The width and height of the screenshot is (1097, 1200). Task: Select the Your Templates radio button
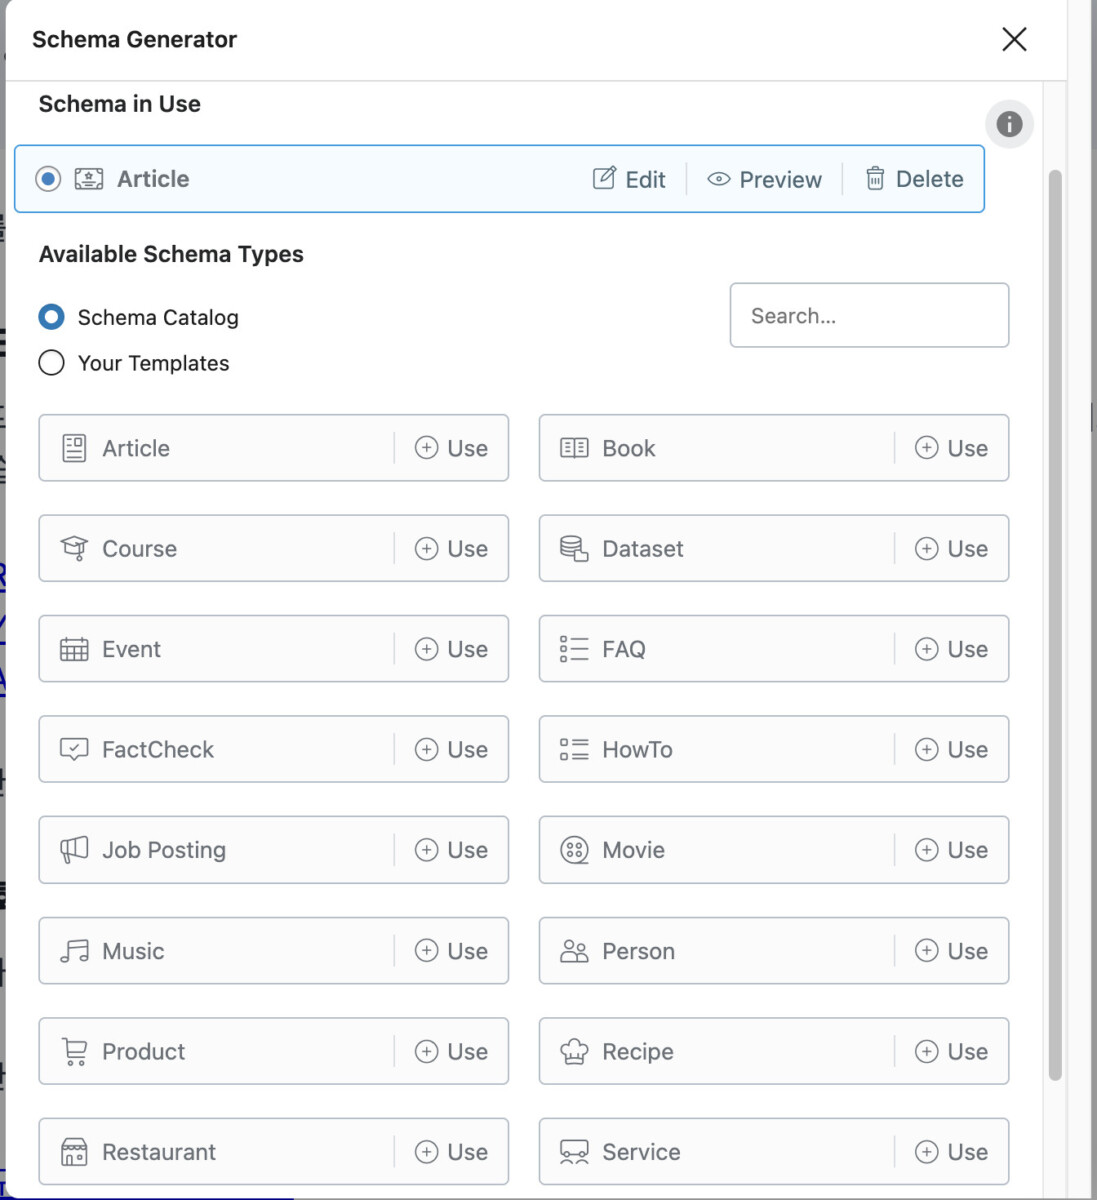click(51, 362)
